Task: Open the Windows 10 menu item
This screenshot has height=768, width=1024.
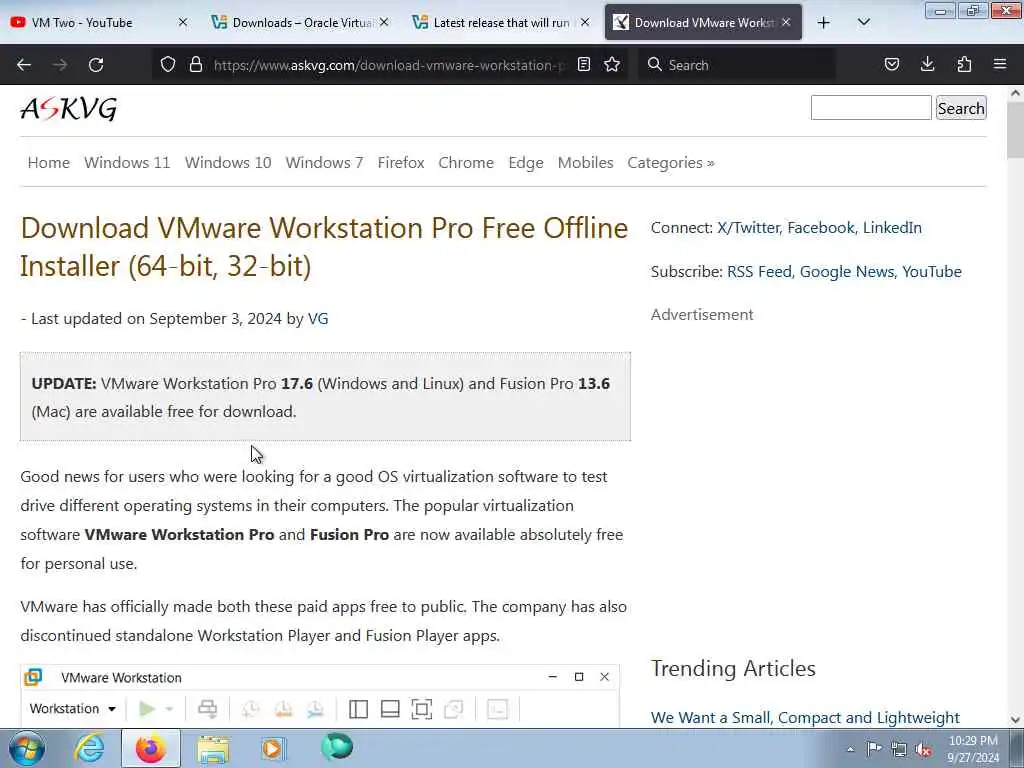Action: (228, 163)
